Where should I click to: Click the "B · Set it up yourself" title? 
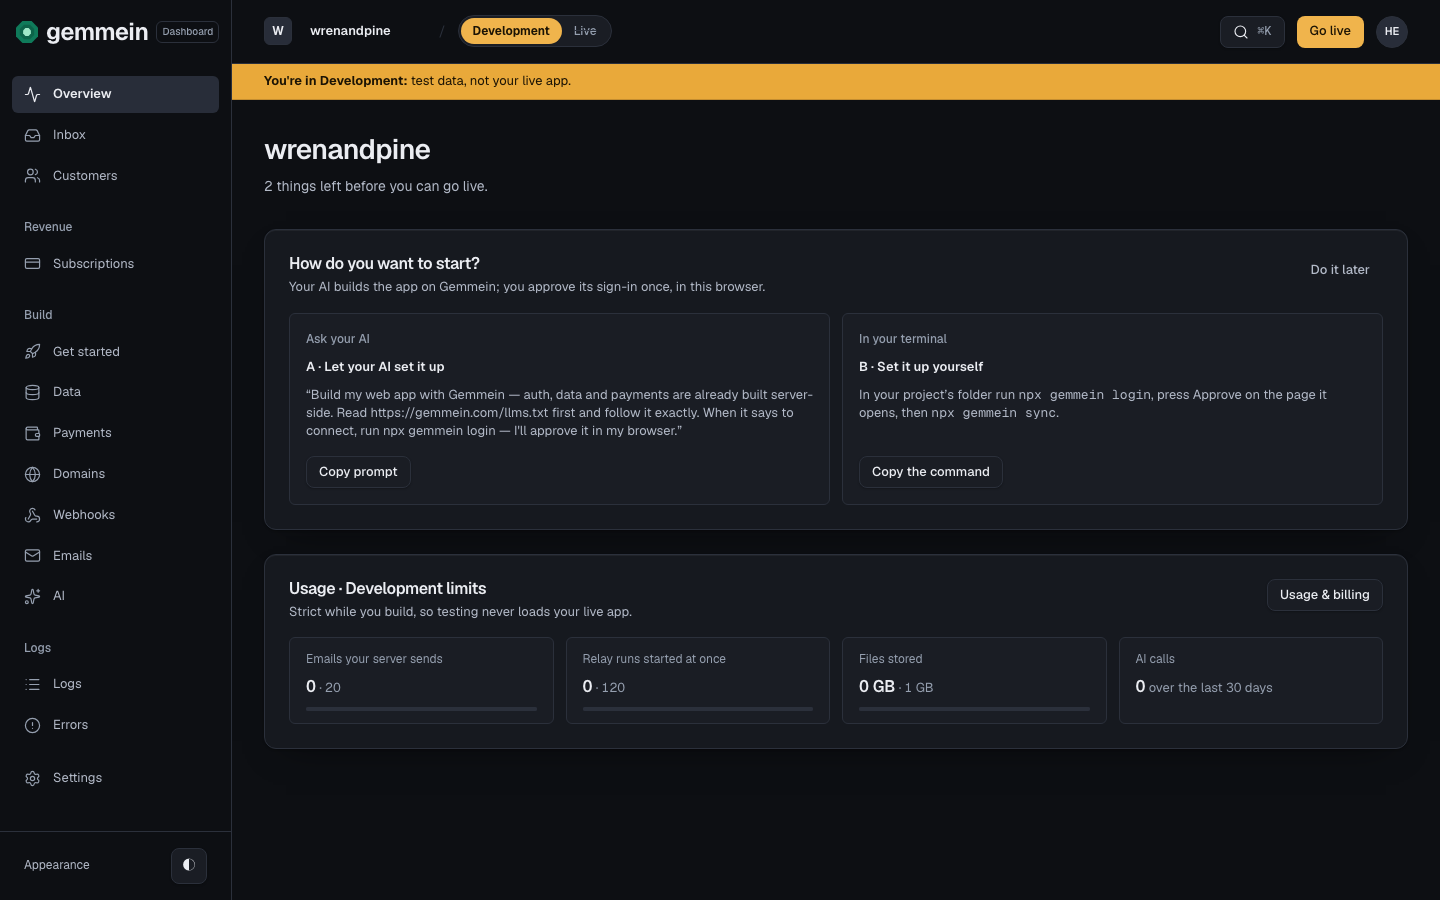(x=921, y=367)
